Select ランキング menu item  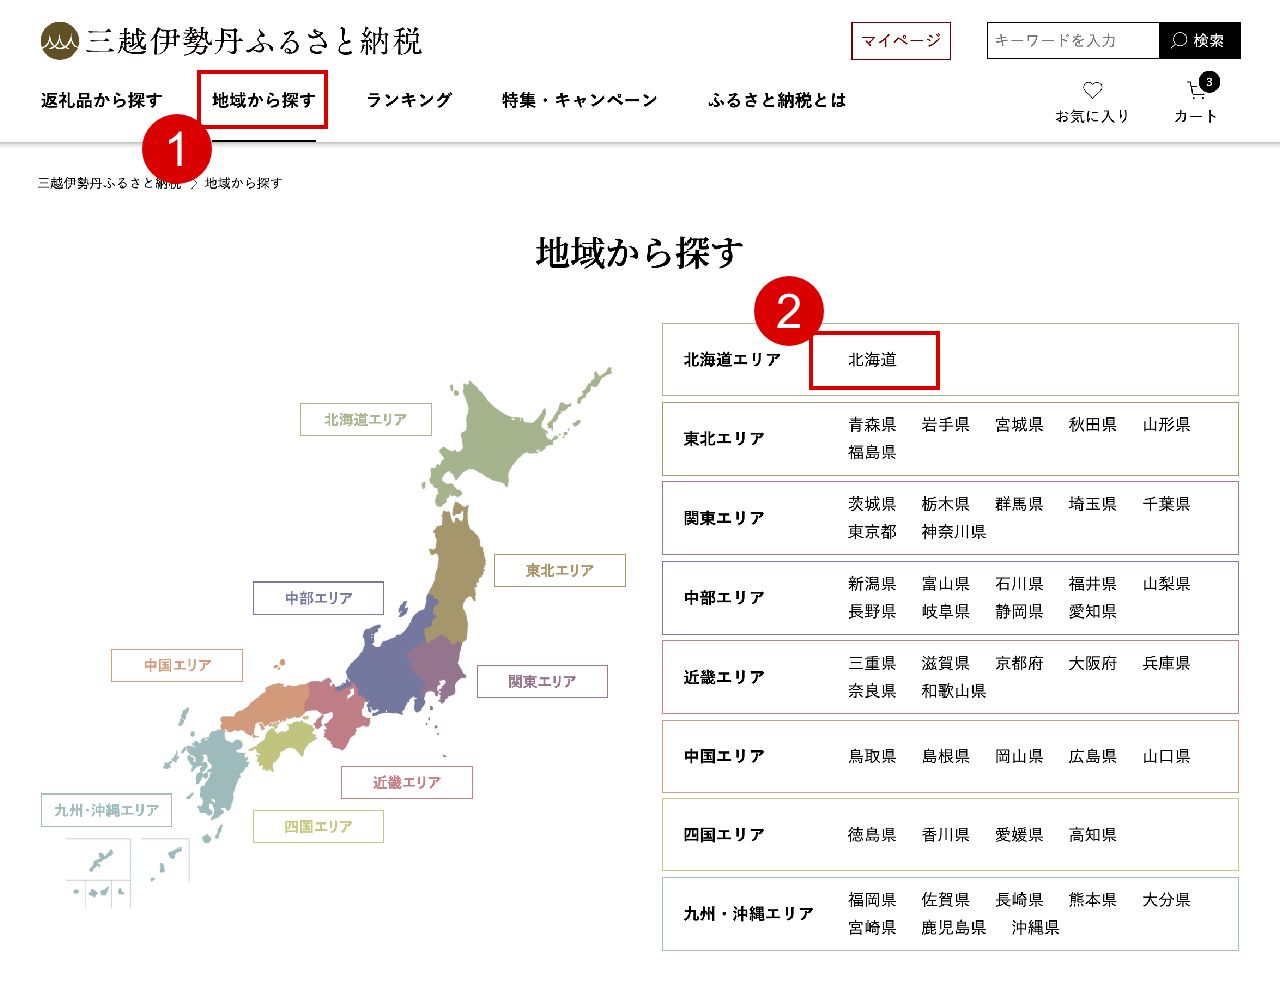point(409,100)
